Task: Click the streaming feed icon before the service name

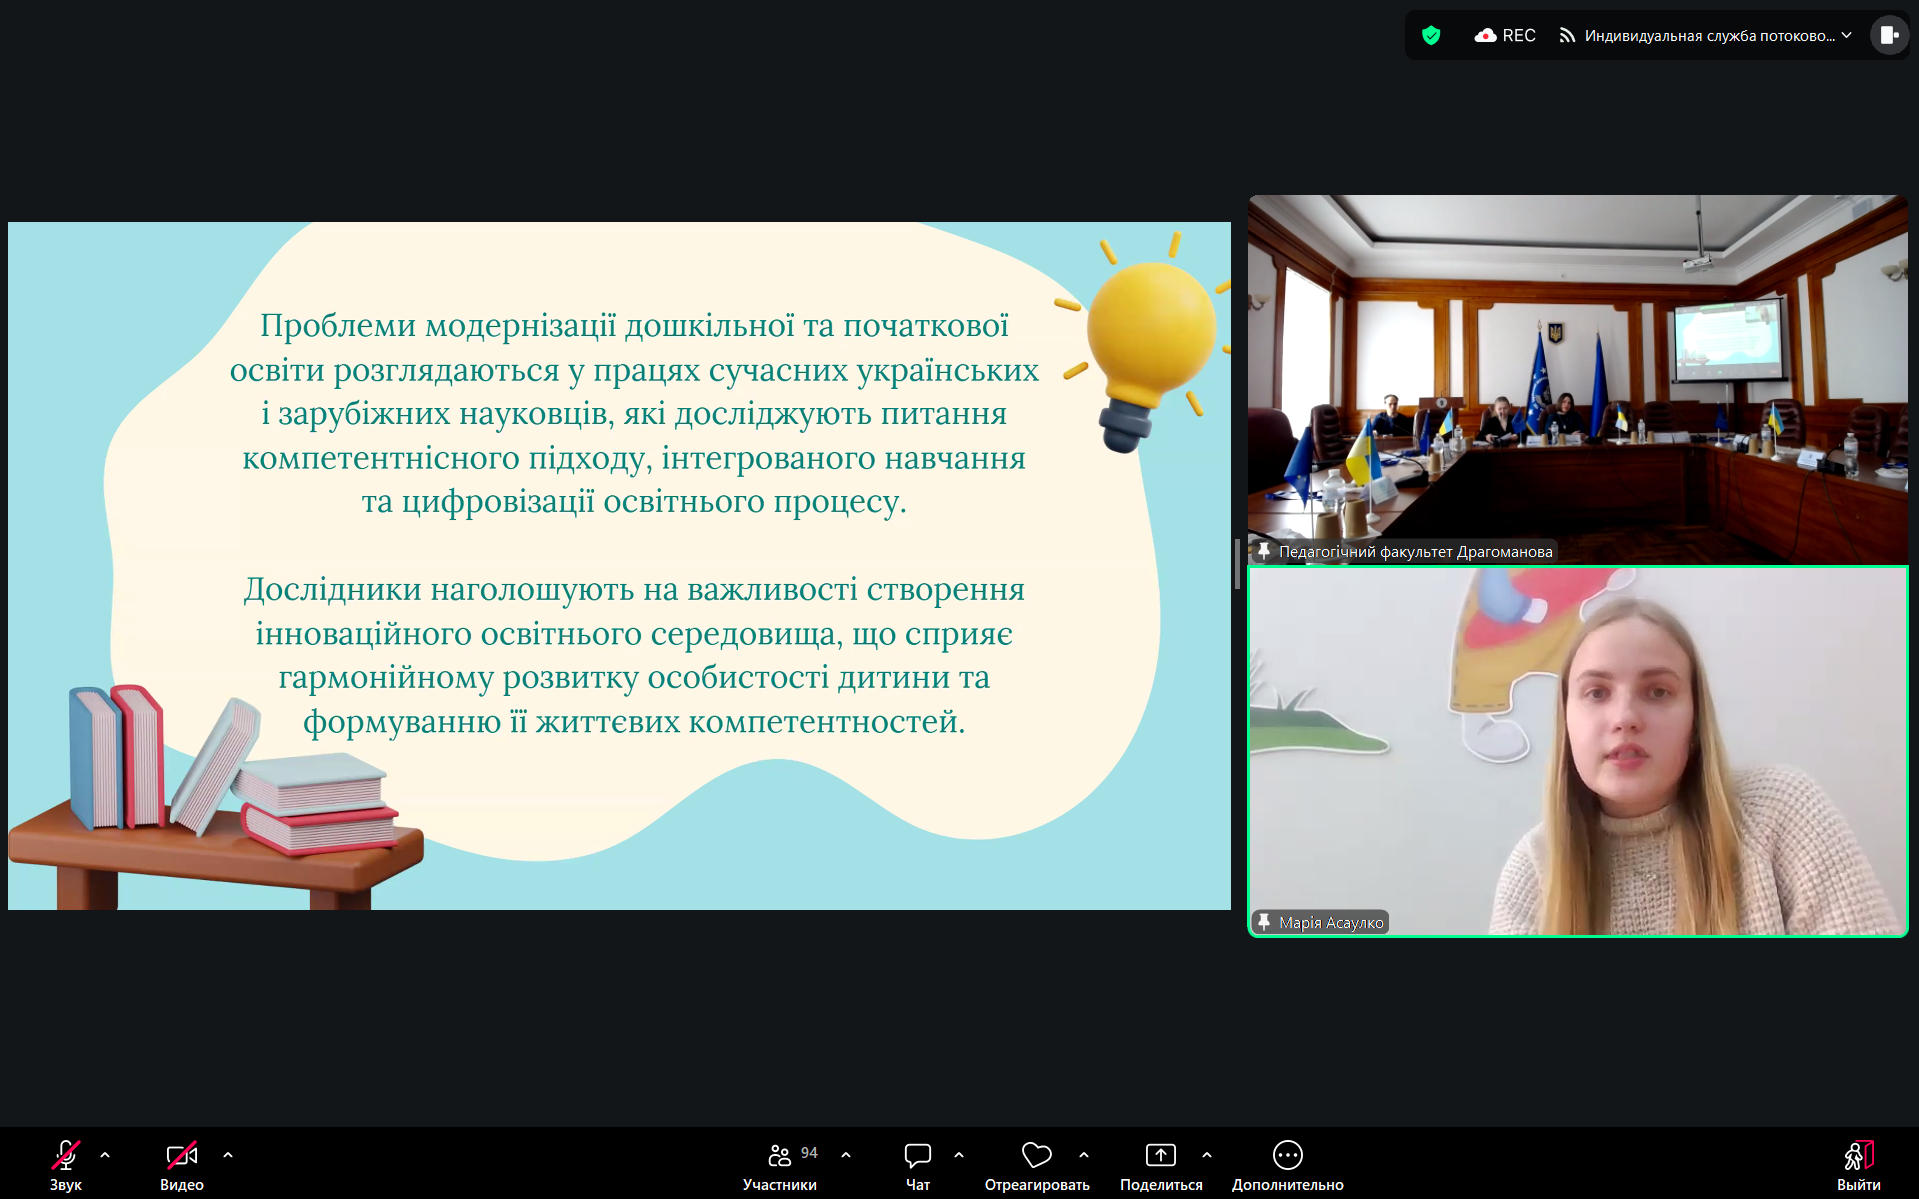Action: tap(1567, 35)
